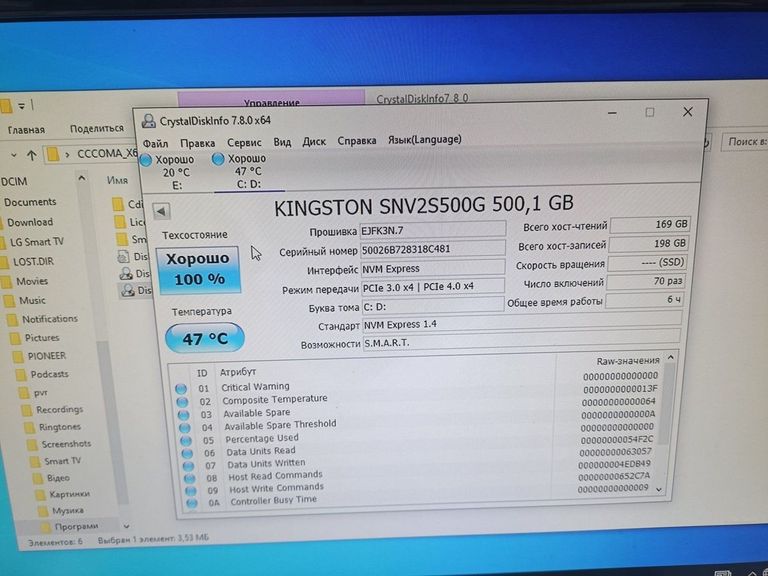The height and width of the screenshot is (576, 768).
Task: Open the Вид menu
Action: click(282, 142)
